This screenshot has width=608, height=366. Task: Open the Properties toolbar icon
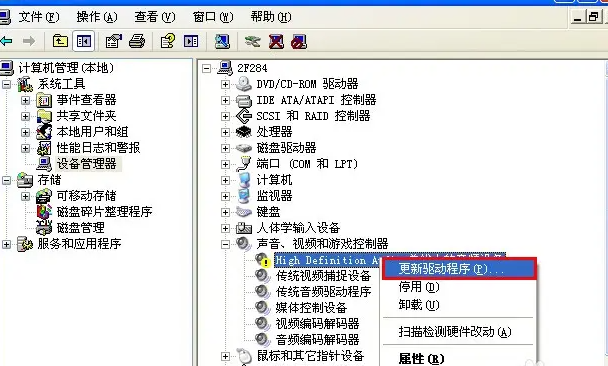[114, 41]
